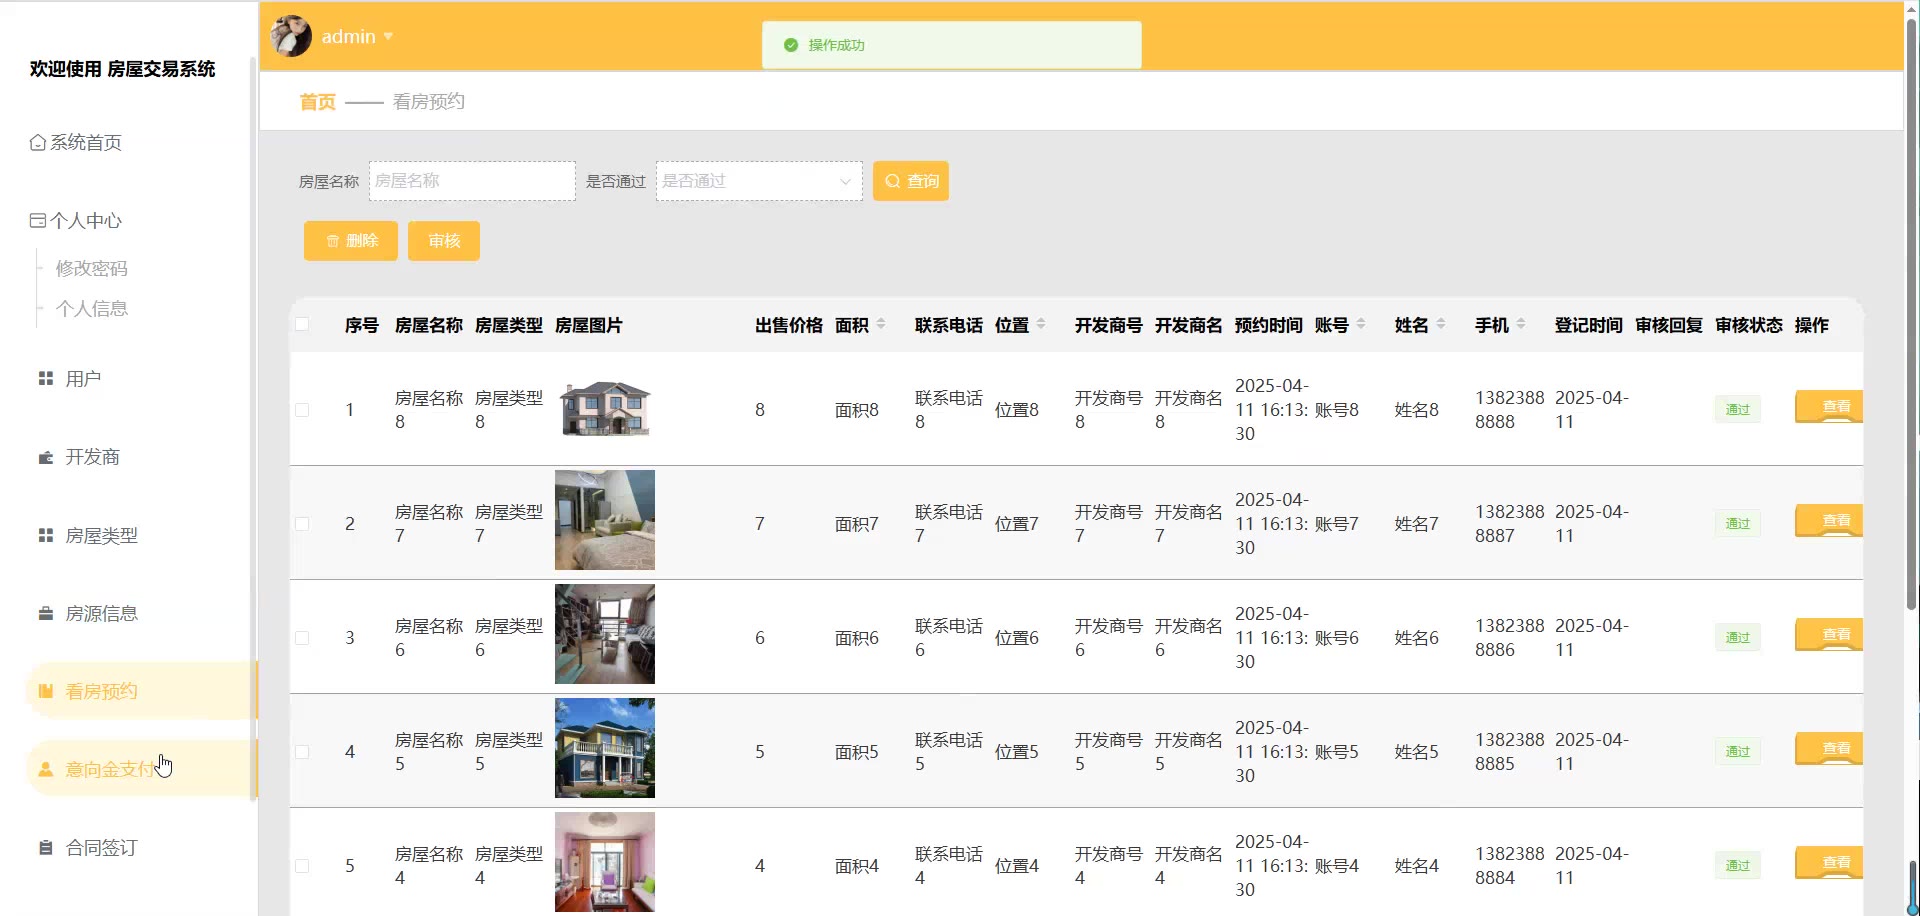Viewport: 1920px width, 916px height.
Task: Select the checkbox for row 3
Action: click(302, 638)
